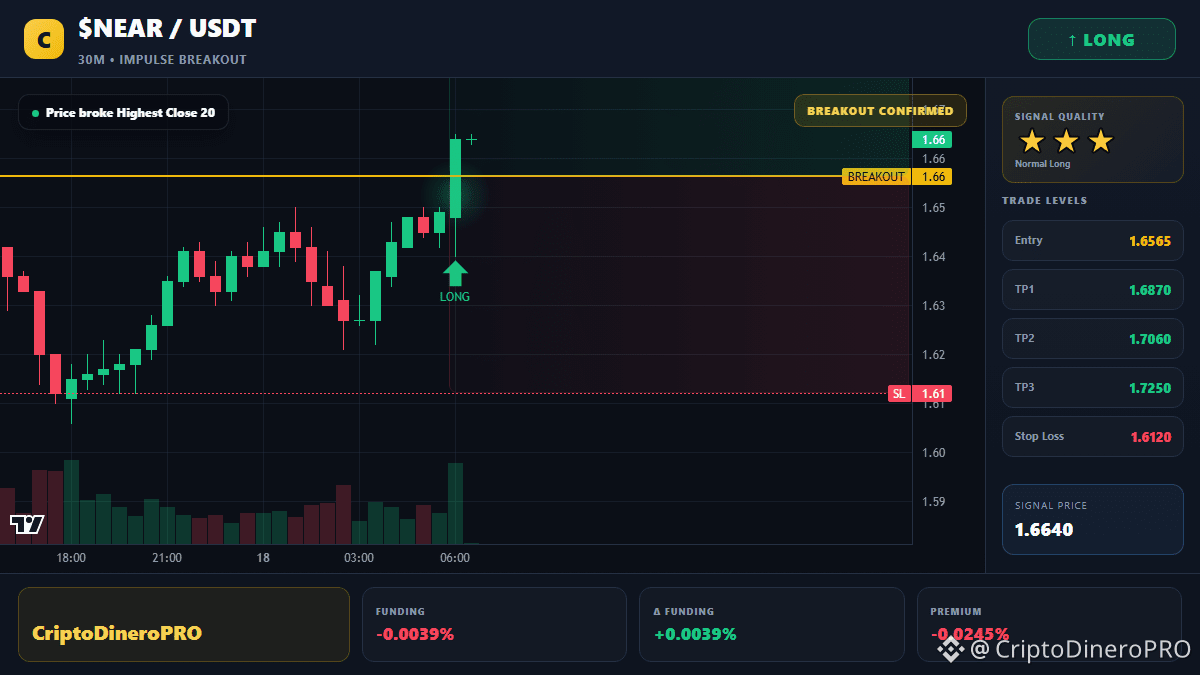Screen dimensions: 1200x675
Task: Click the tallest volume bar at 06:00
Action: 455,503
